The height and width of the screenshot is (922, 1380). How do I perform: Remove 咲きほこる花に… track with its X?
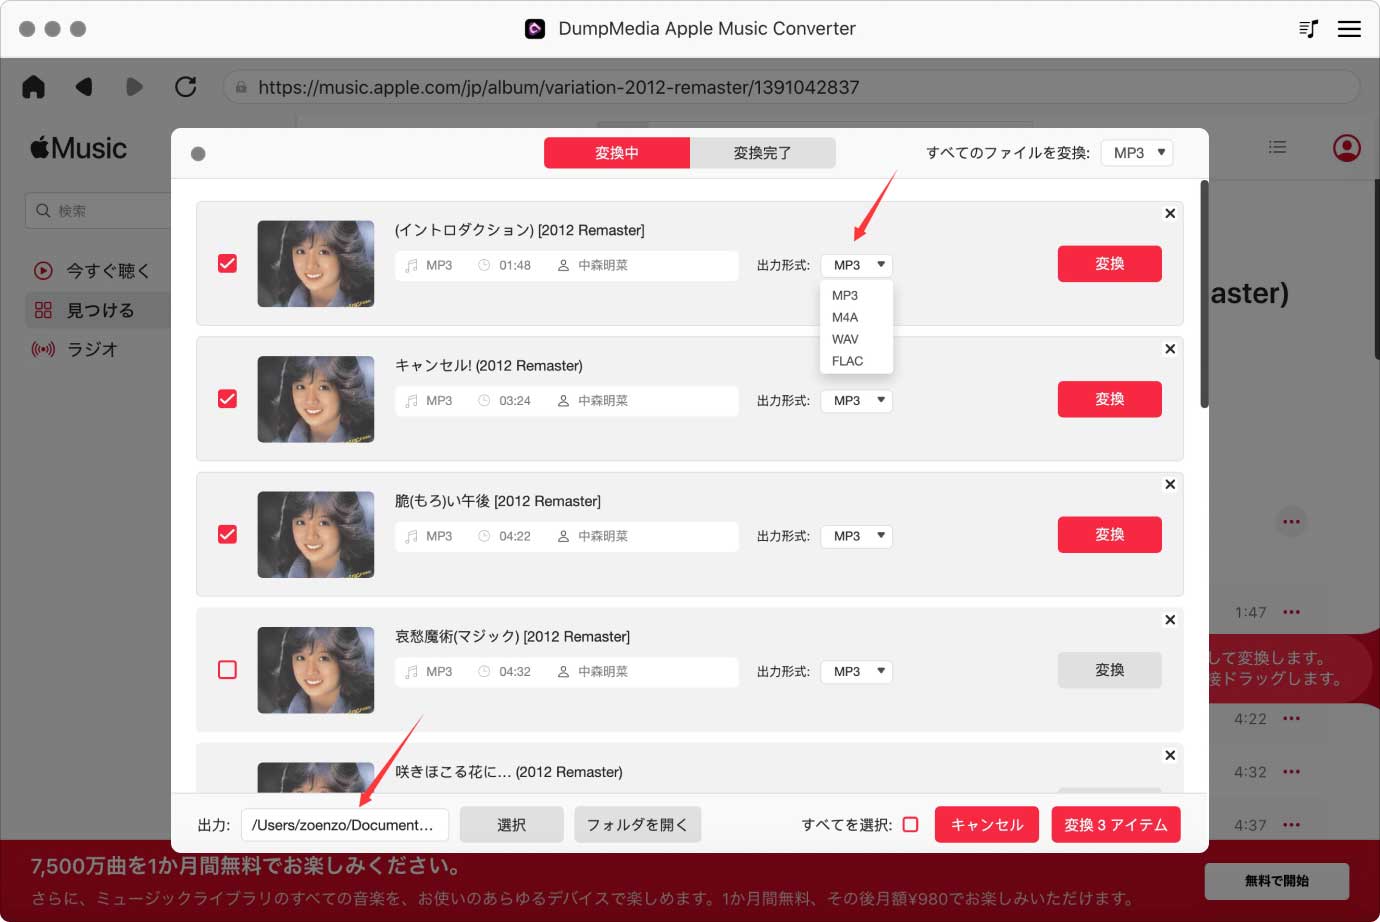tap(1170, 755)
